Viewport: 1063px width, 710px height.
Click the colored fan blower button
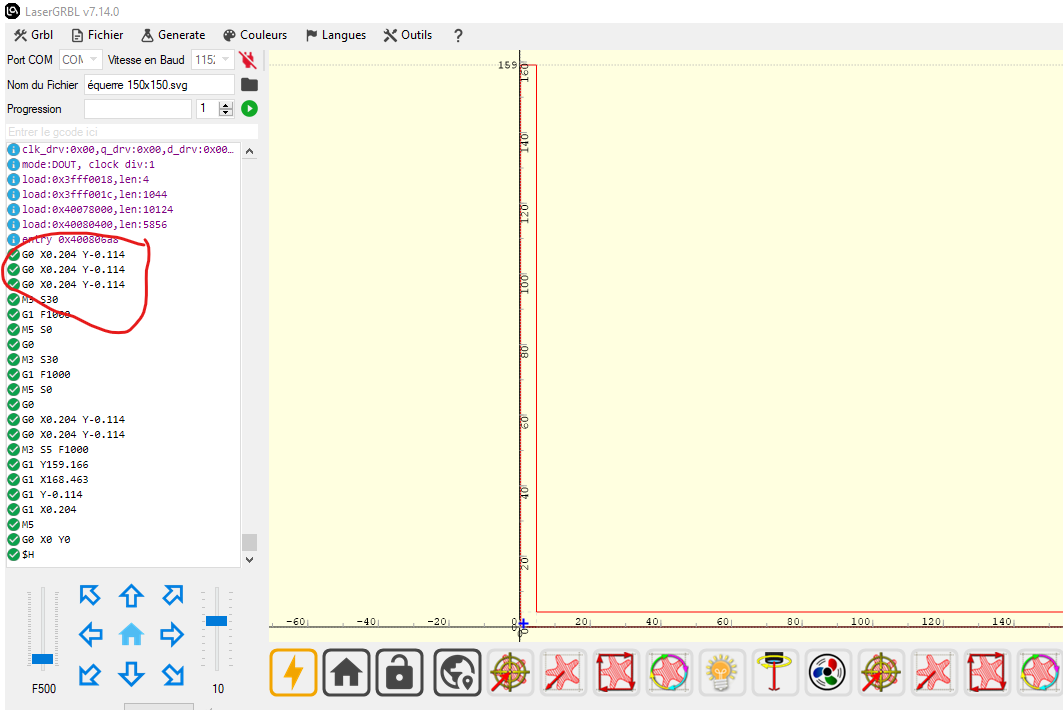pyautogui.click(x=827, y=672)
